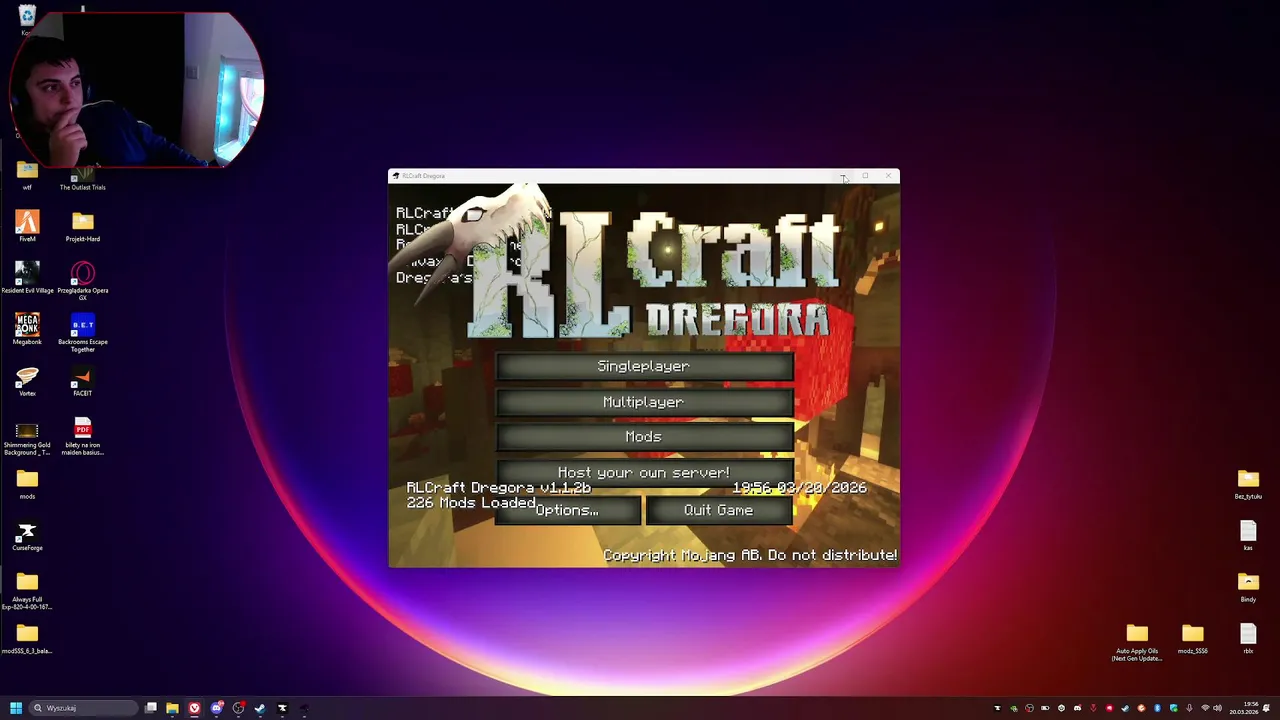
Task: Open OBS Studio from the taskbar
Action: coord(238,708)
